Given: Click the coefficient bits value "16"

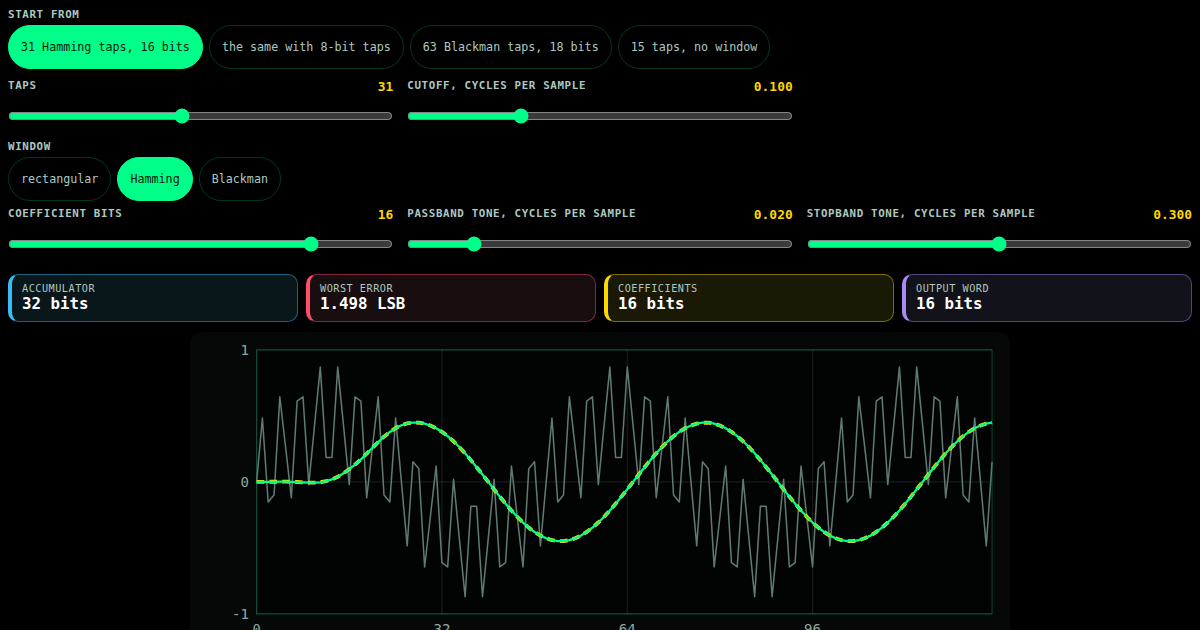Looking at the screenshot, I should coord(385,215).
